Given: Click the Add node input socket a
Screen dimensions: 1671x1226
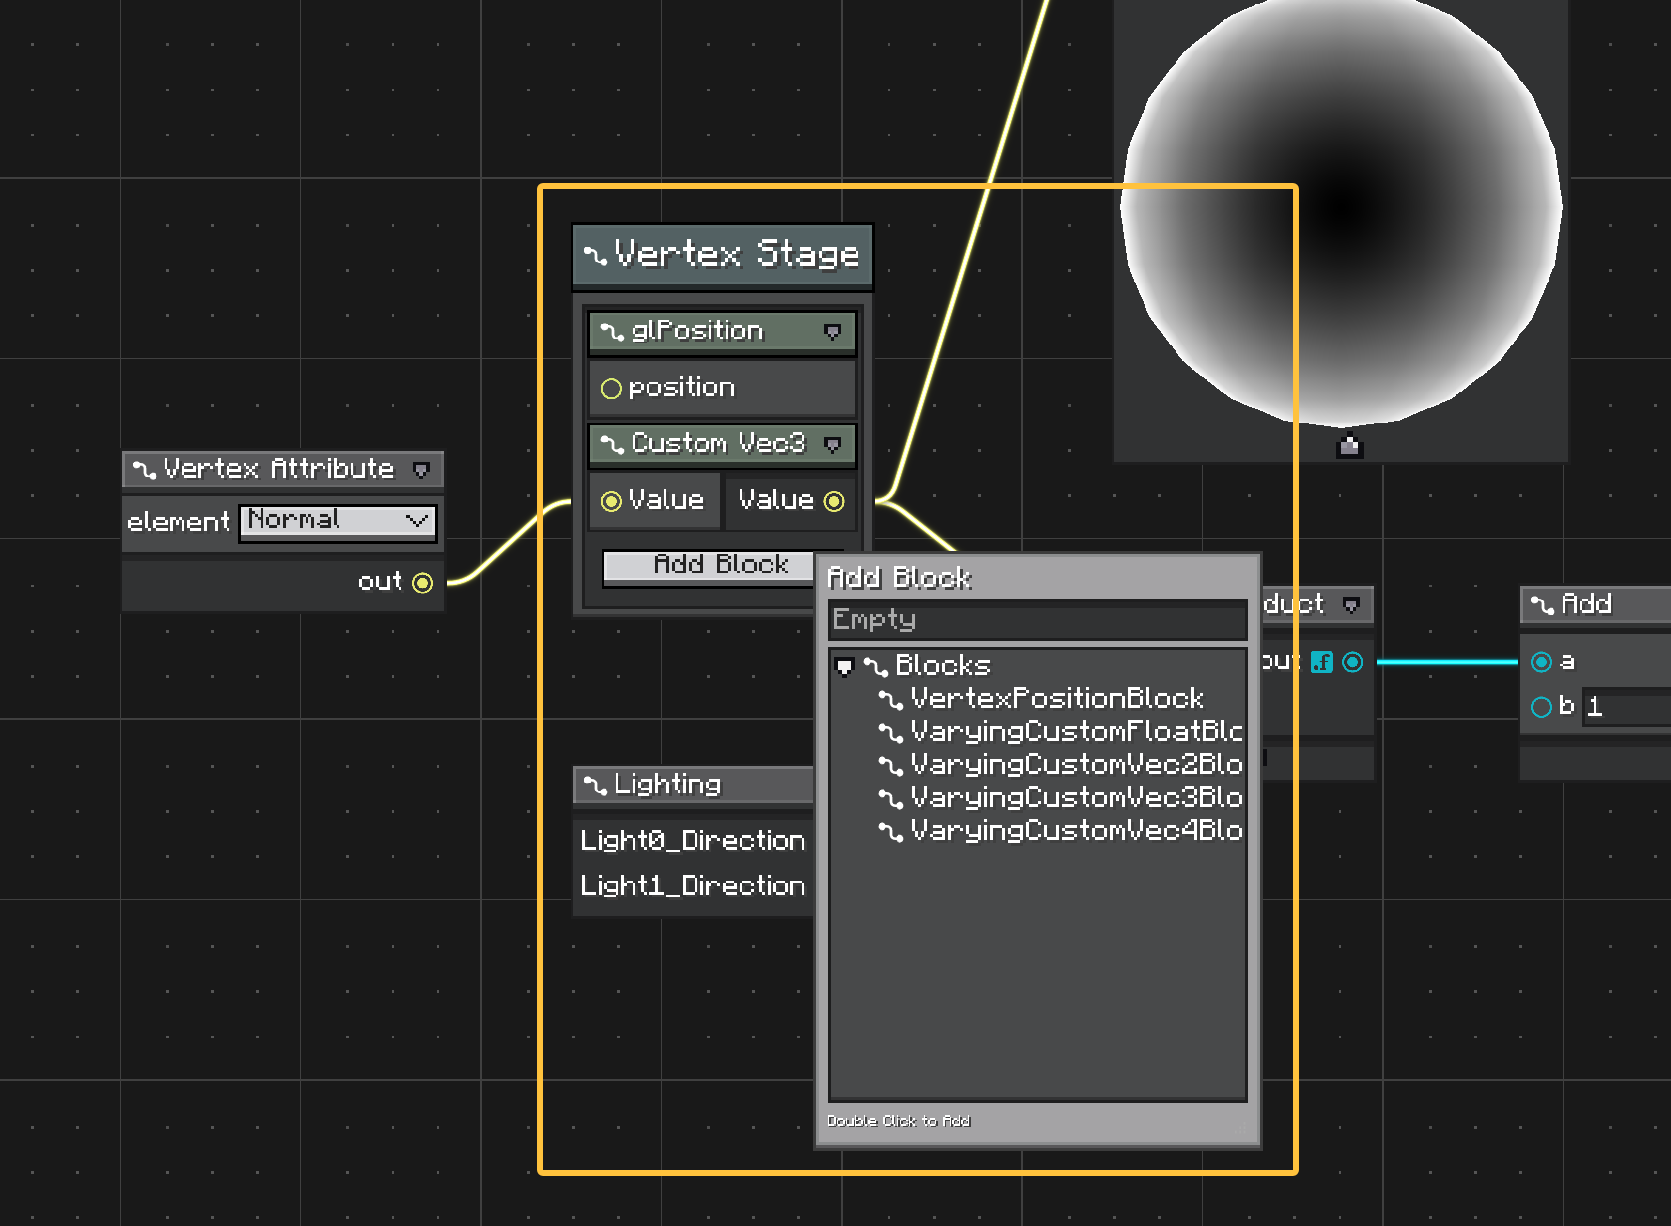Looking at the screenshot, I should 1541,662.
